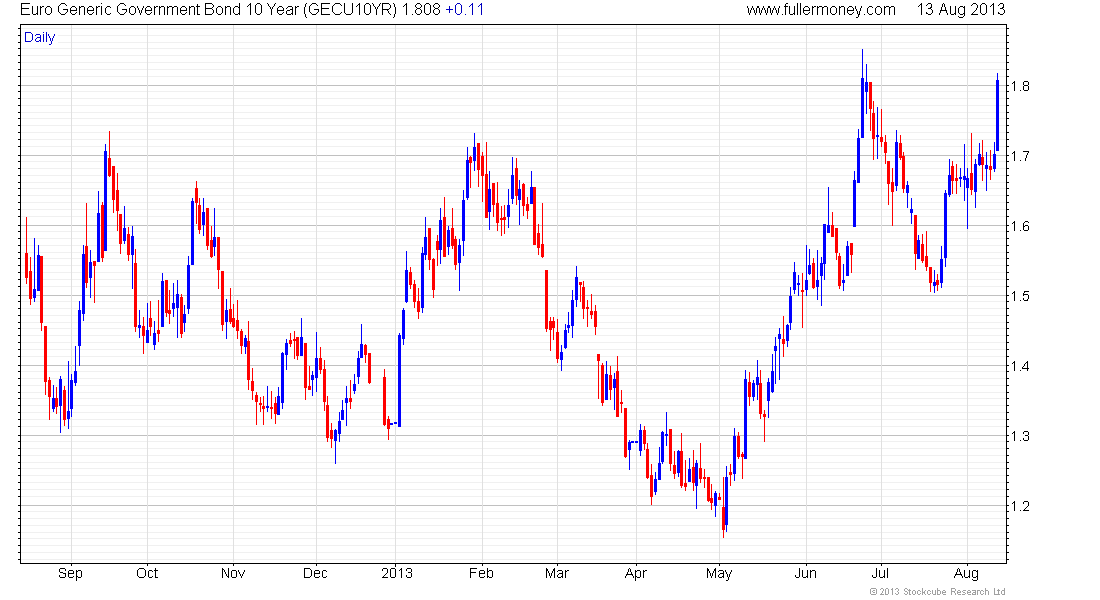Click the 'May' x-axis label
Screen dimensions: 1100x600
pos(719,573)
